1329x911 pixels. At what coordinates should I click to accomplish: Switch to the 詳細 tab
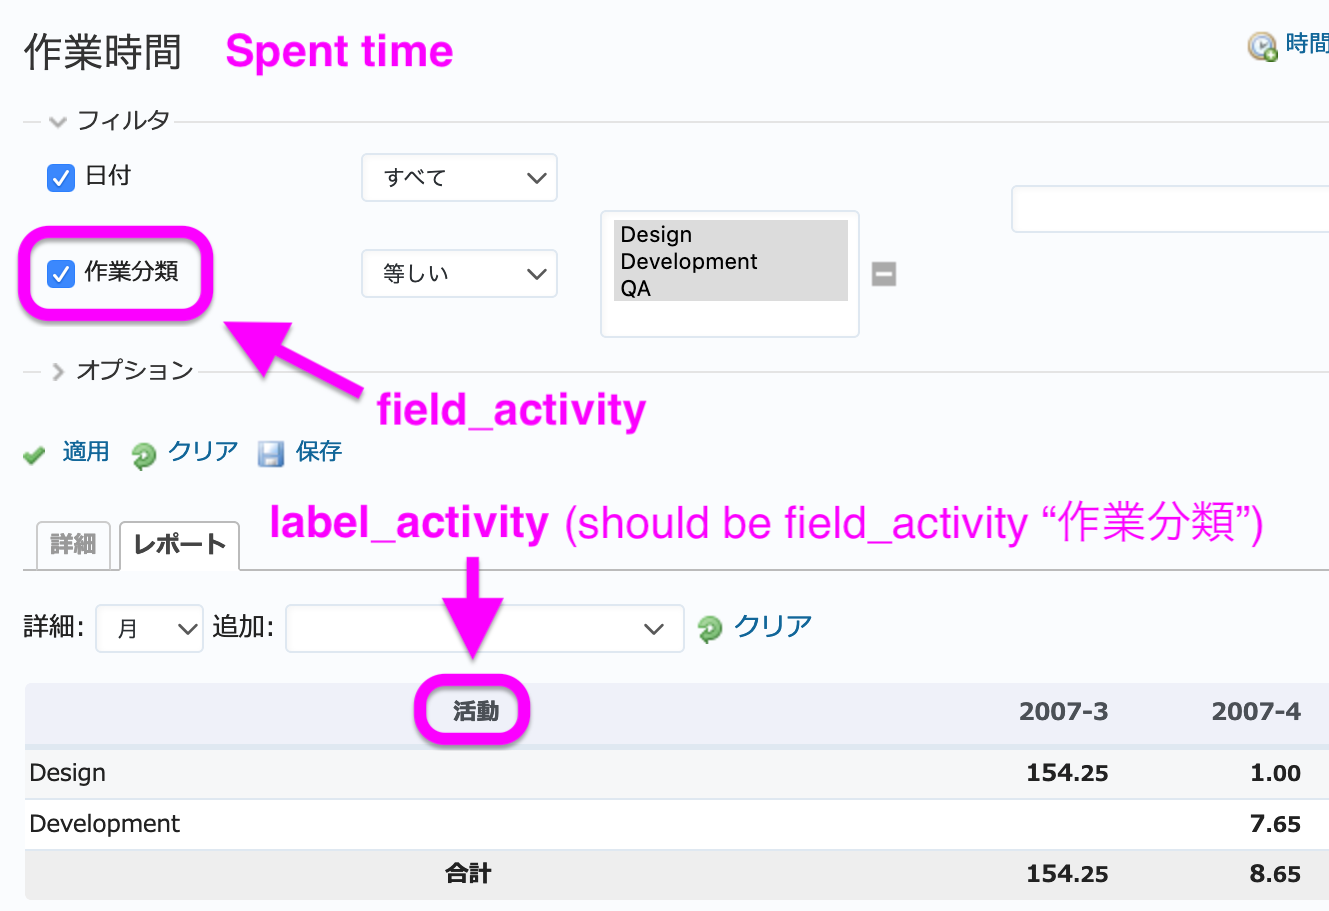pos(73,545)
